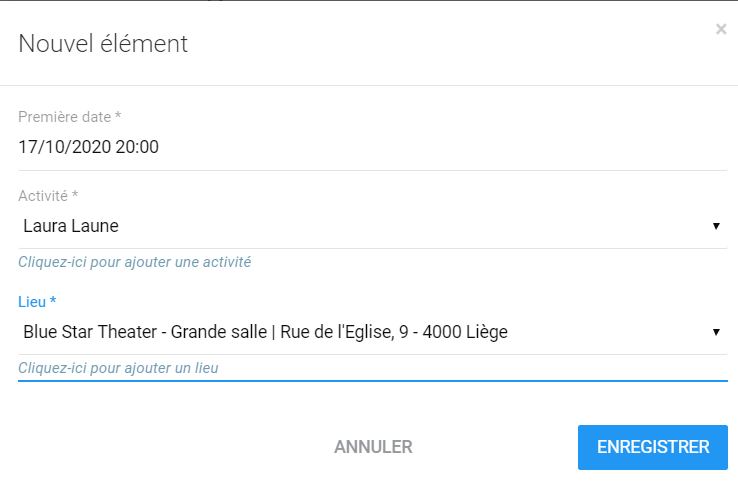Click the Nouvel élément dialog title

click(x=103, y=44)
